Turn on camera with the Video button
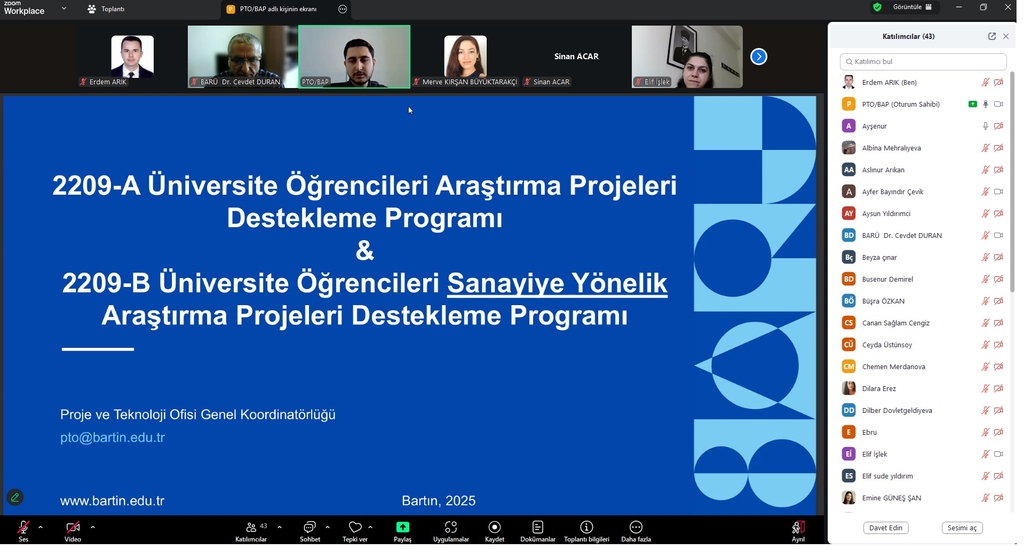Image resolution: width=1024 pixels, height=550 pixels. coord(73,527)
